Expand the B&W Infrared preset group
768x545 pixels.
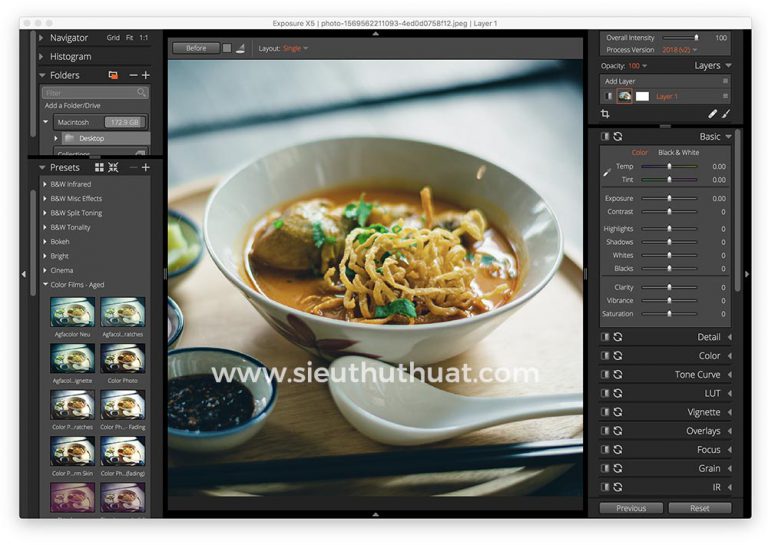coord(45,184)
